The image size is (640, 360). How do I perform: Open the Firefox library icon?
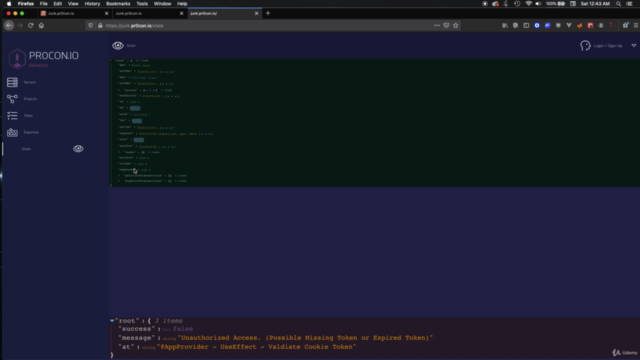[x=505, y=25]
